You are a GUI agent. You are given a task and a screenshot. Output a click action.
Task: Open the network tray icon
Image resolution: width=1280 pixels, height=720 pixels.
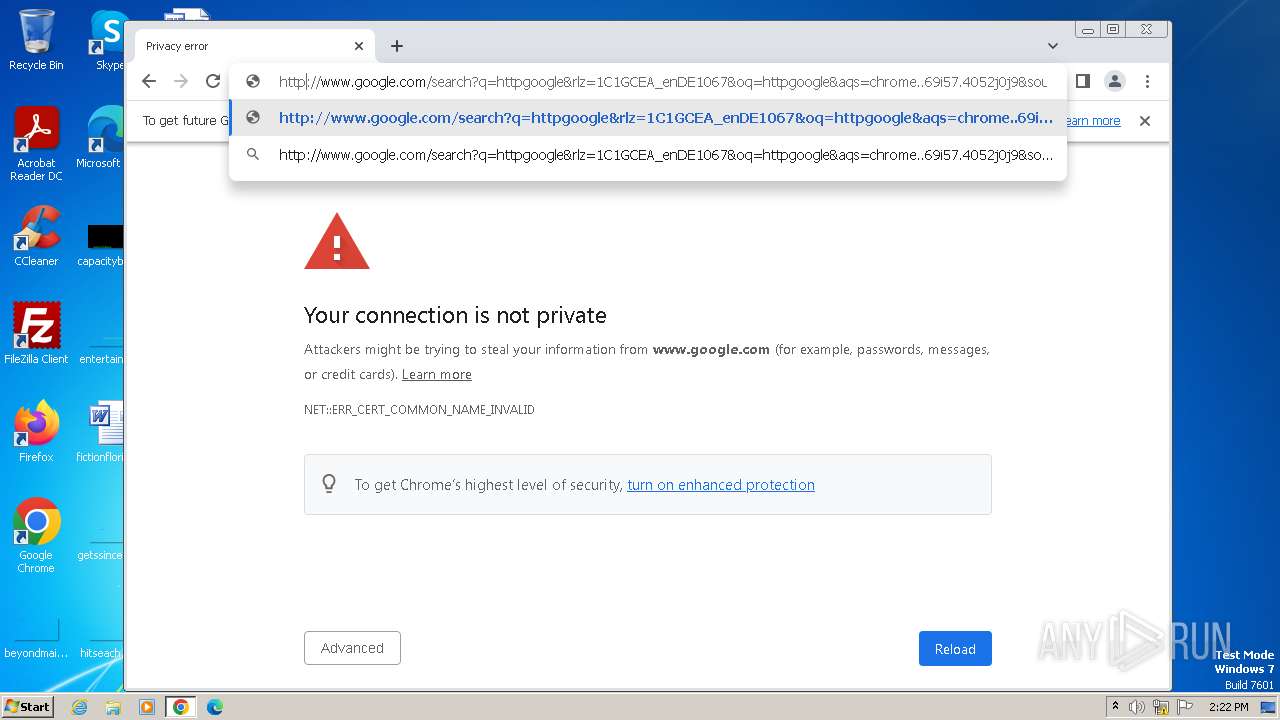[1160, 707]
